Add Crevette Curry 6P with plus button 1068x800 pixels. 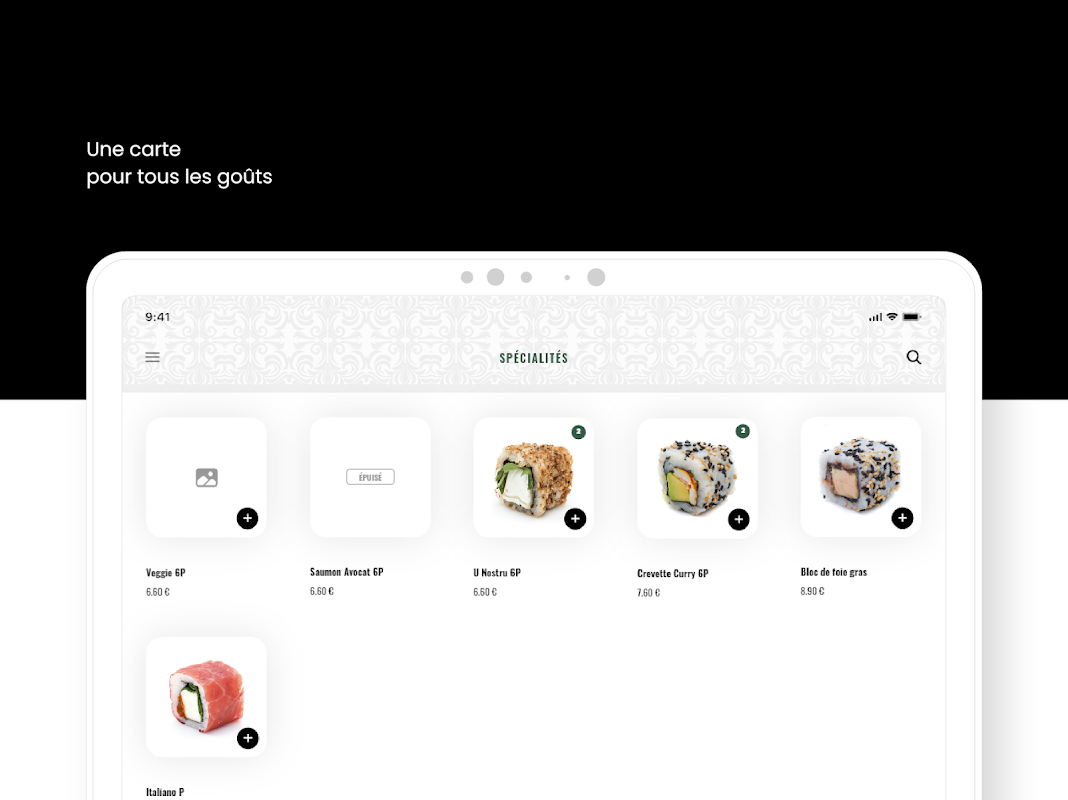coord(738,519)
